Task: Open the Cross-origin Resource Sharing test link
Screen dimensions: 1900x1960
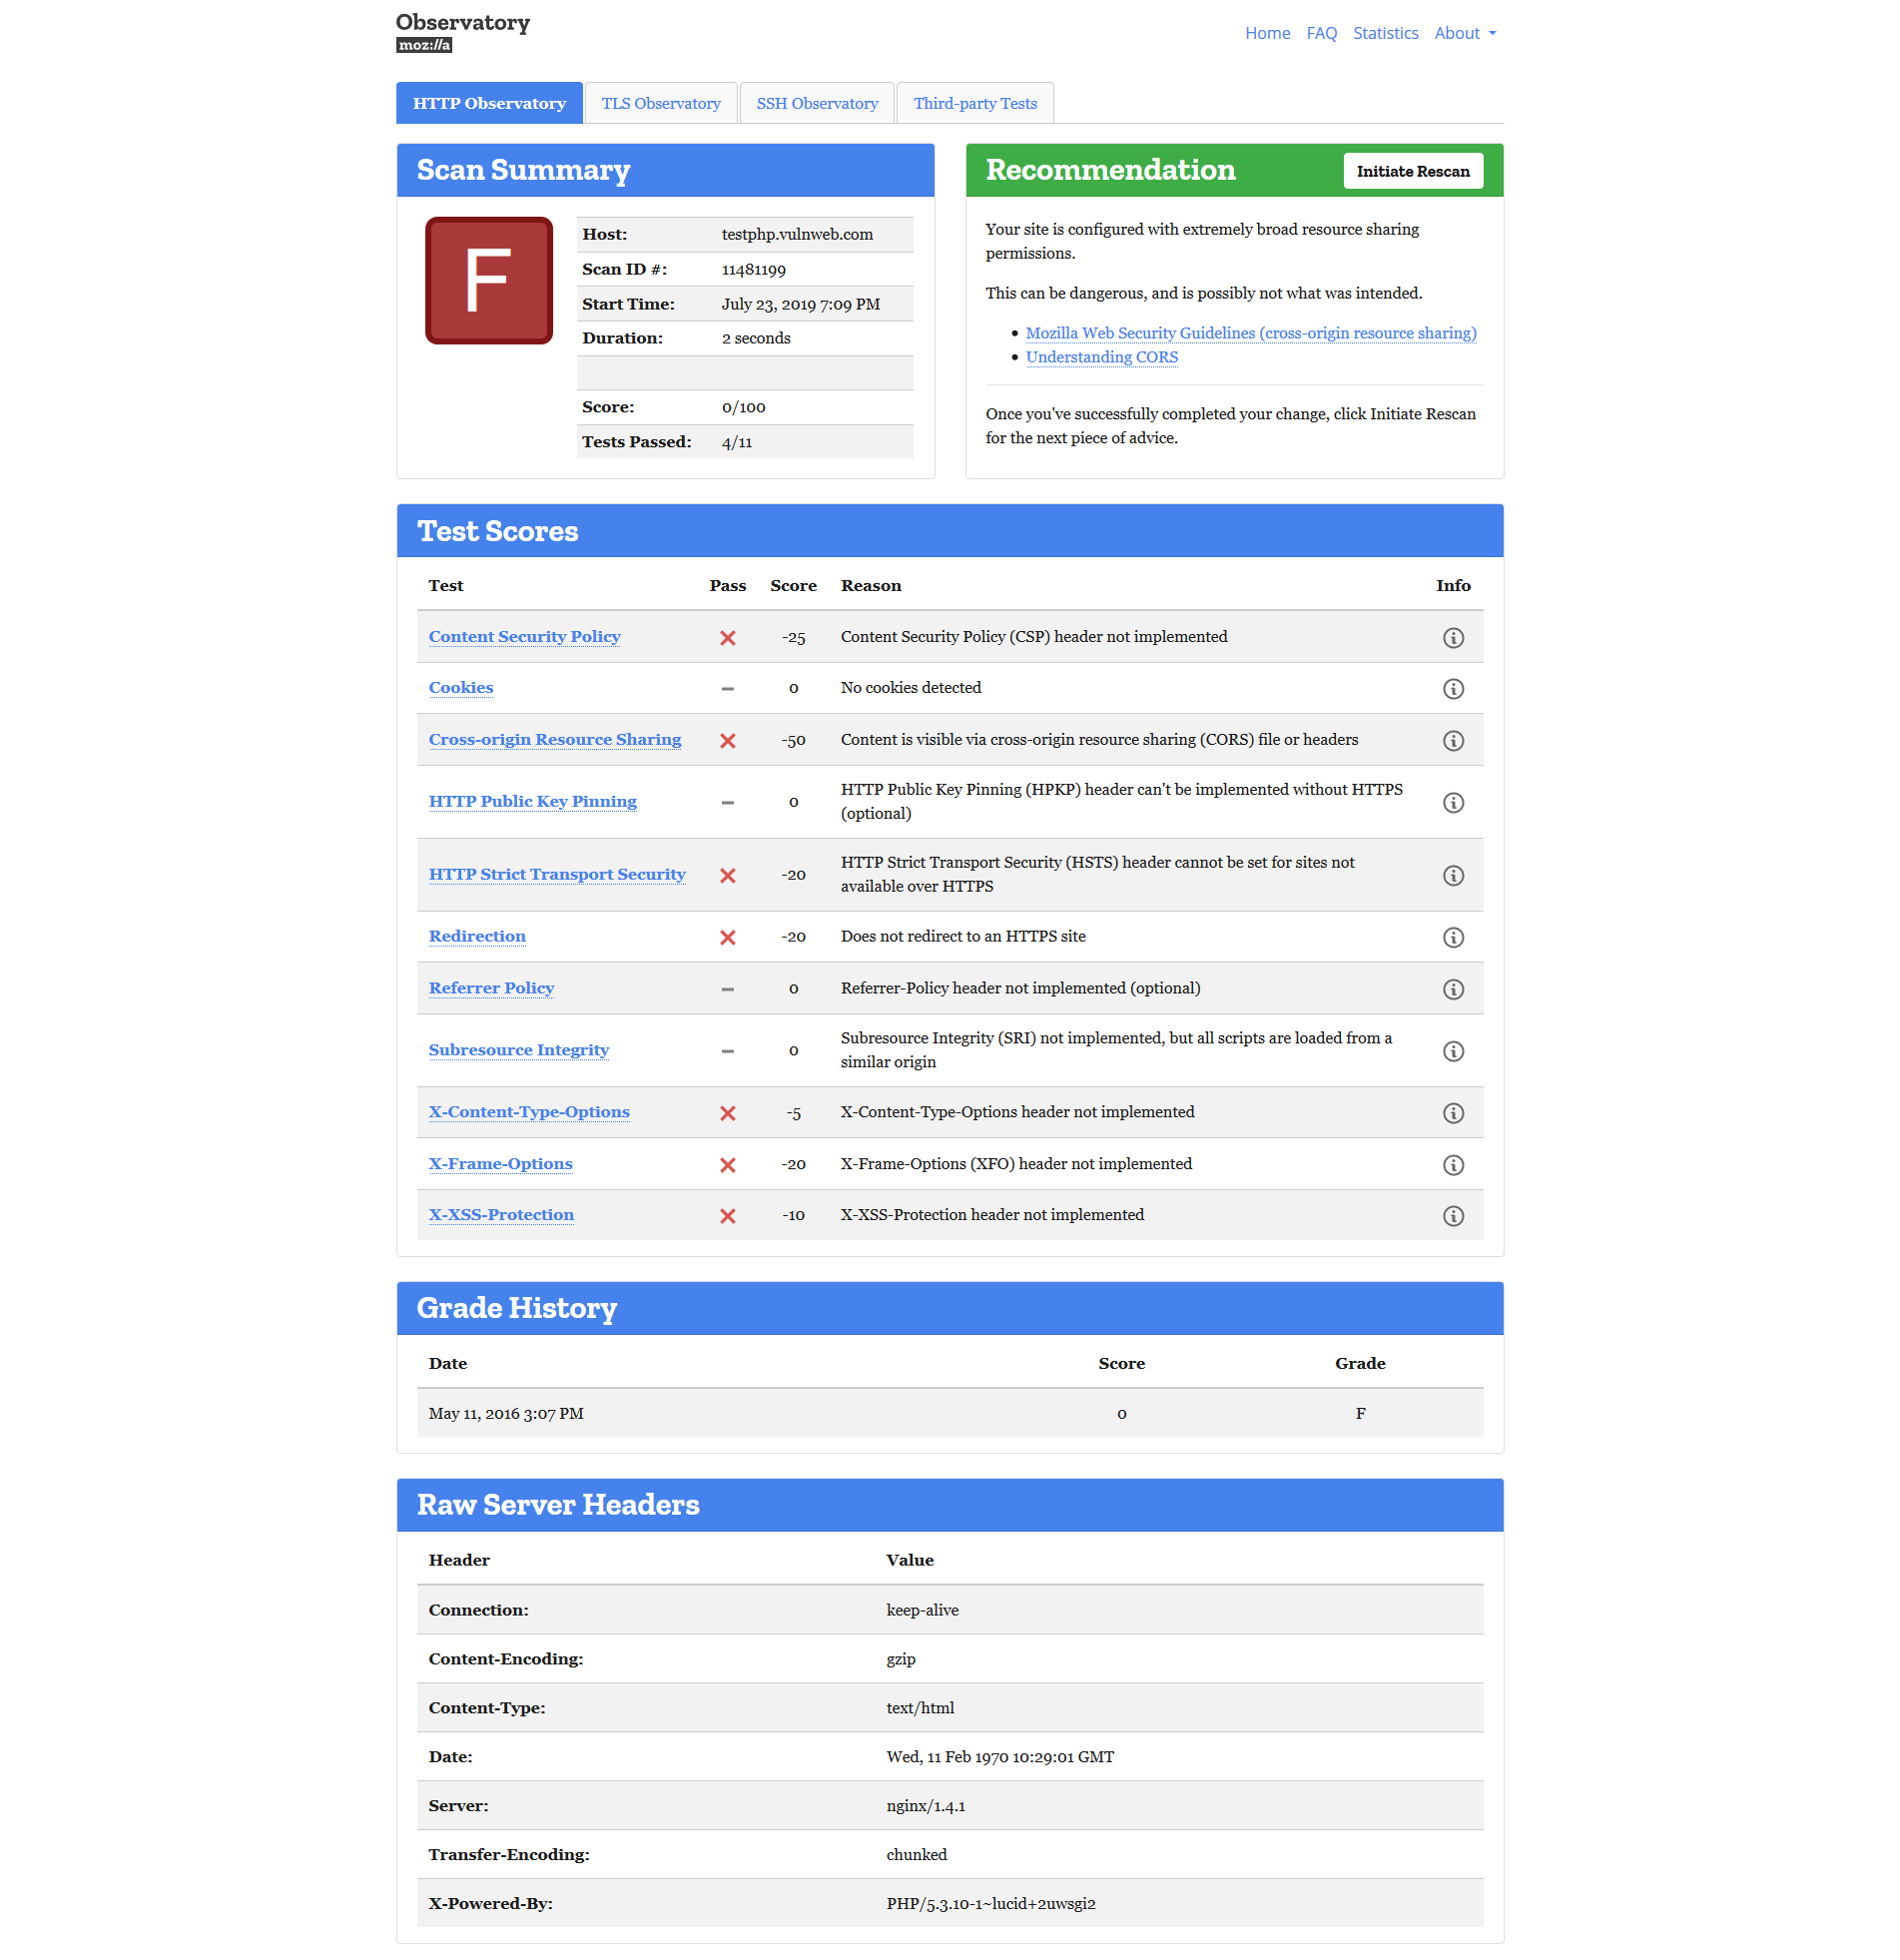Action: (554, 740)
